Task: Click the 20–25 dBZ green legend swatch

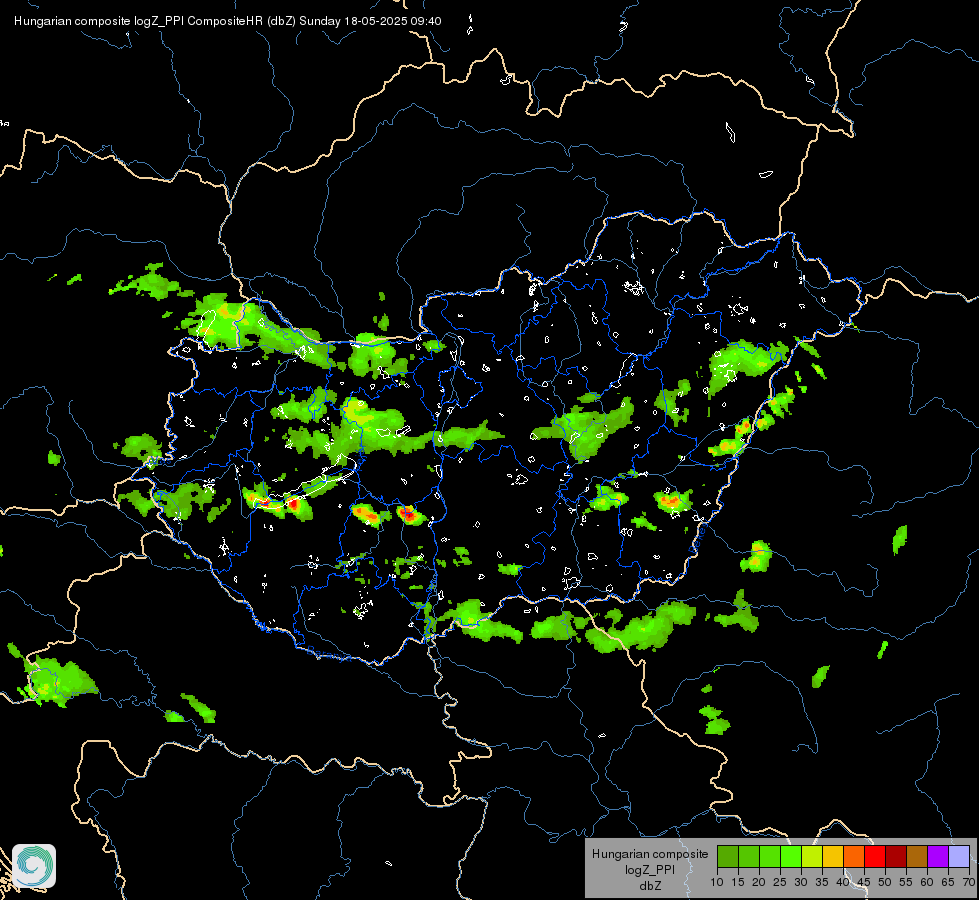Action: click(770, 856)
